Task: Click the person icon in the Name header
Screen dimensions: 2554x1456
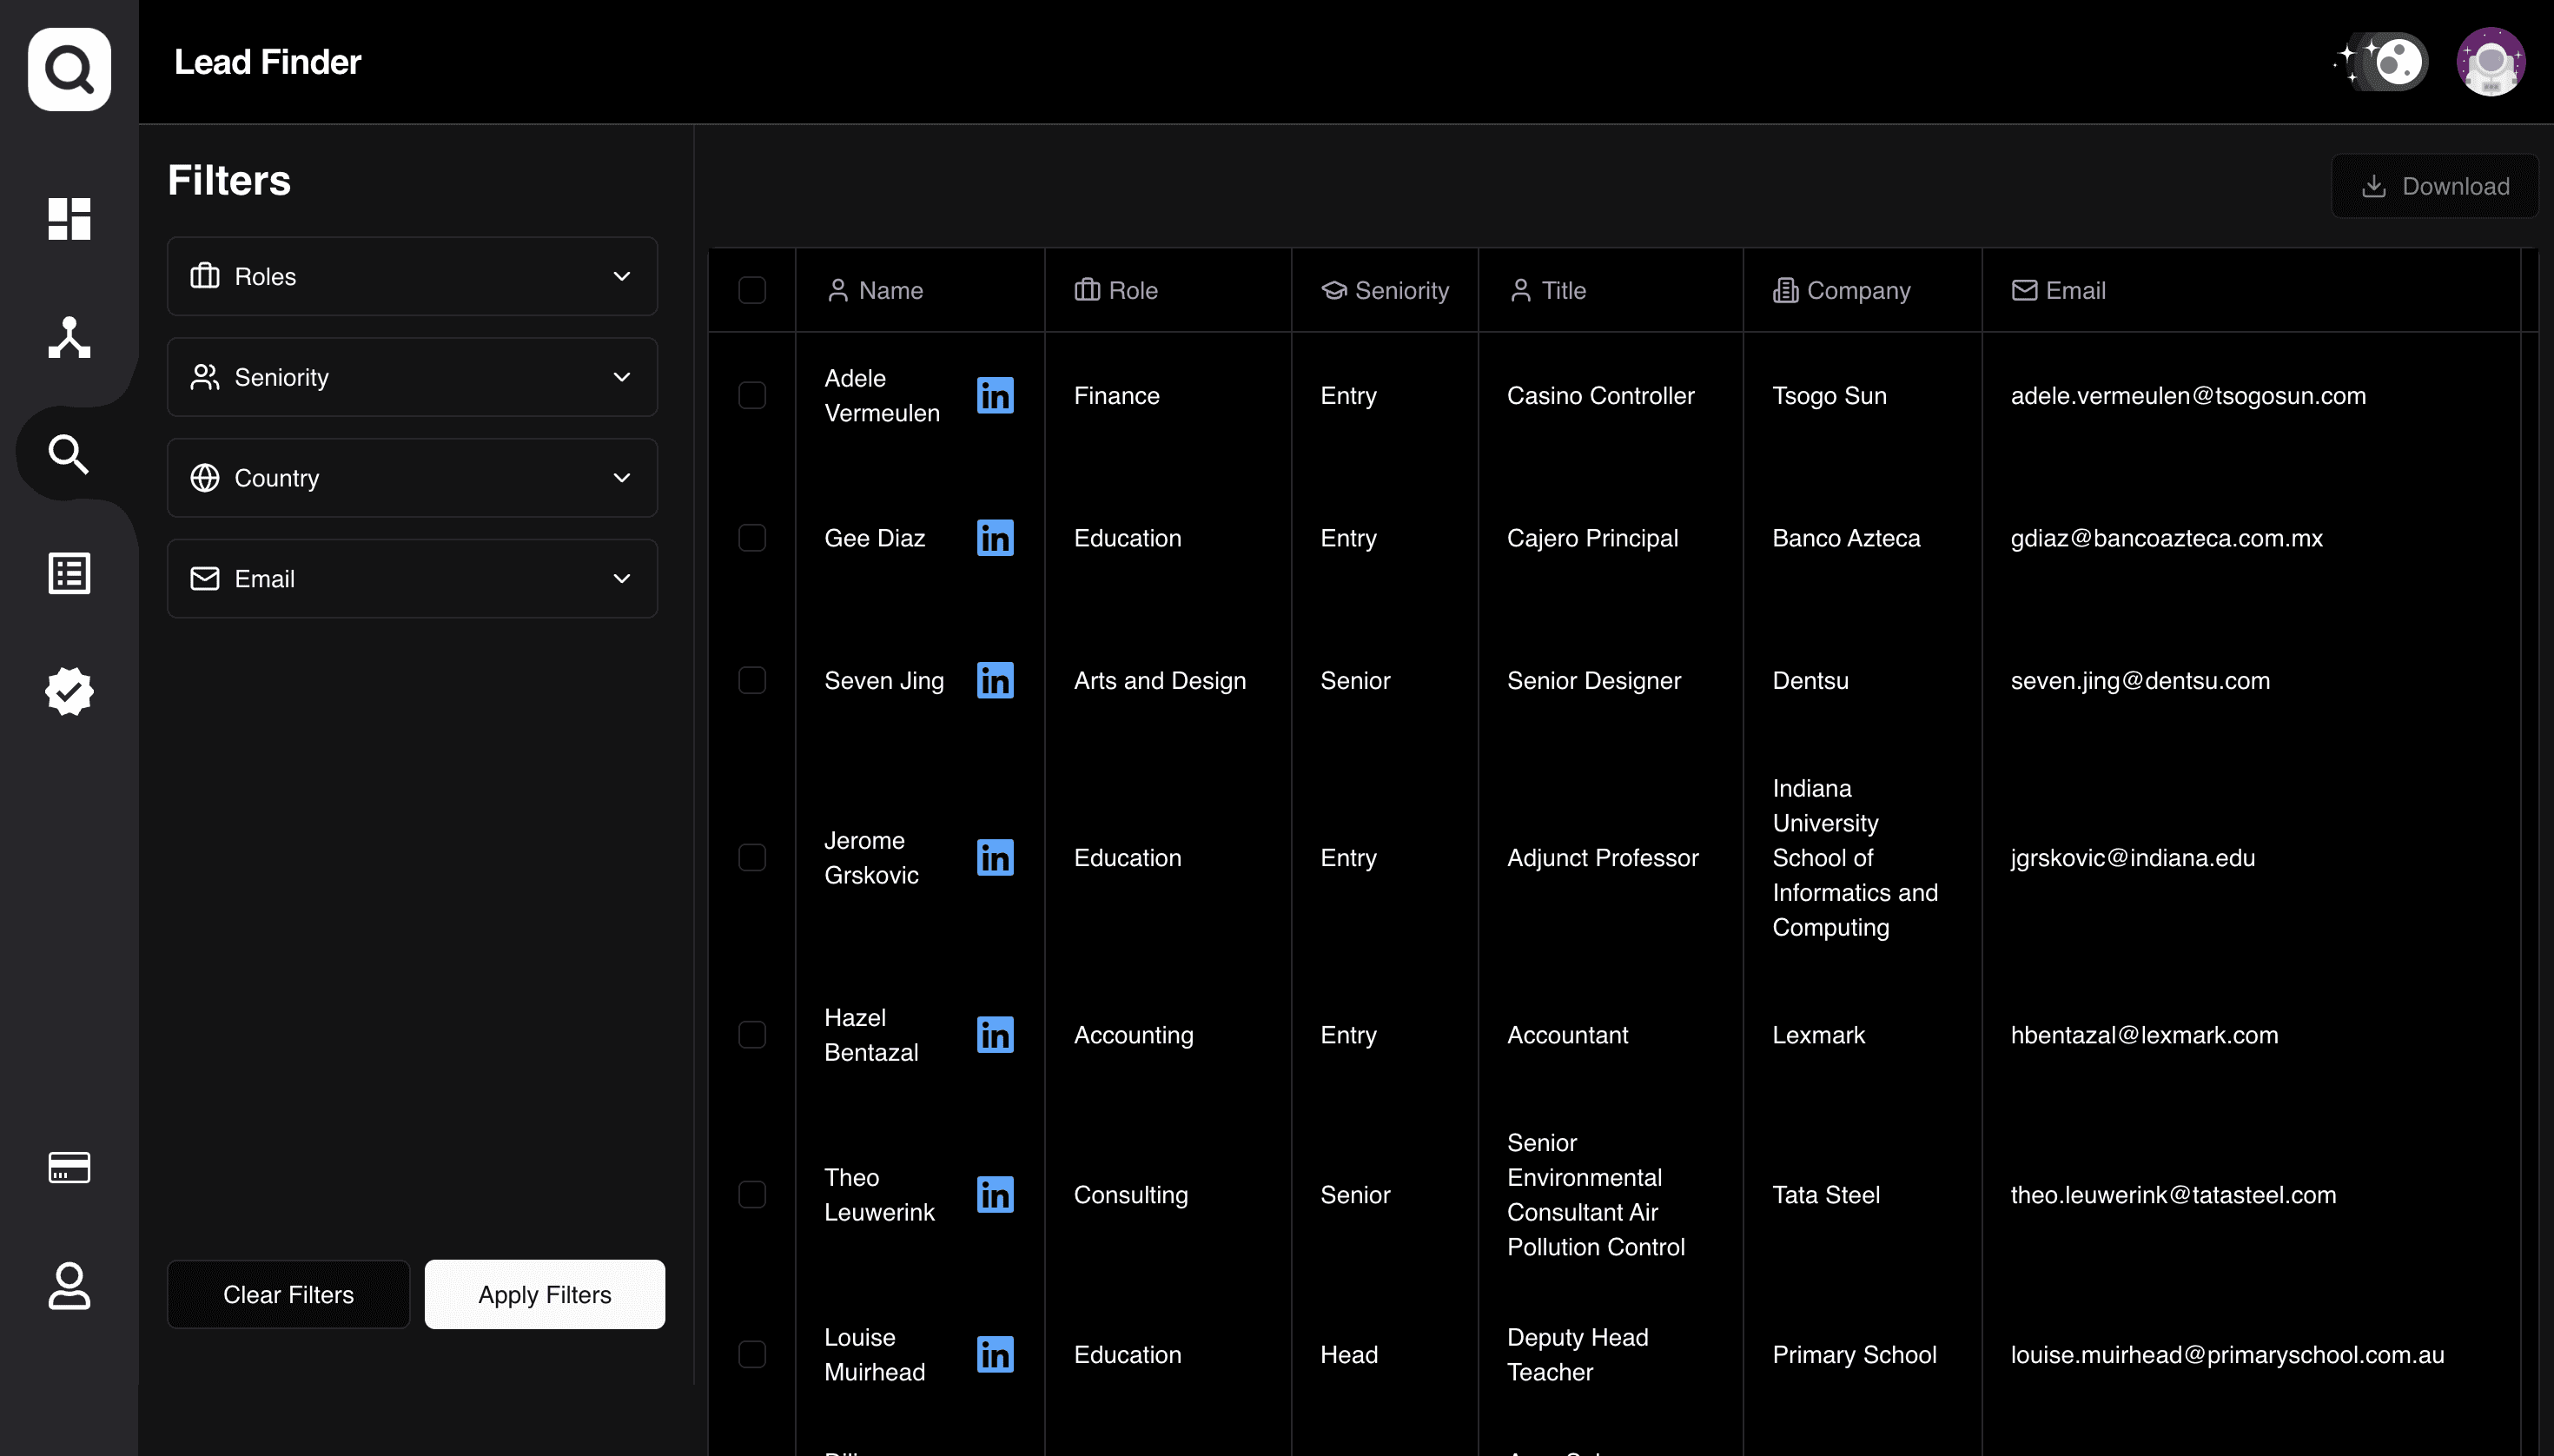Action: pyautogui.click(x=838, y=290)
